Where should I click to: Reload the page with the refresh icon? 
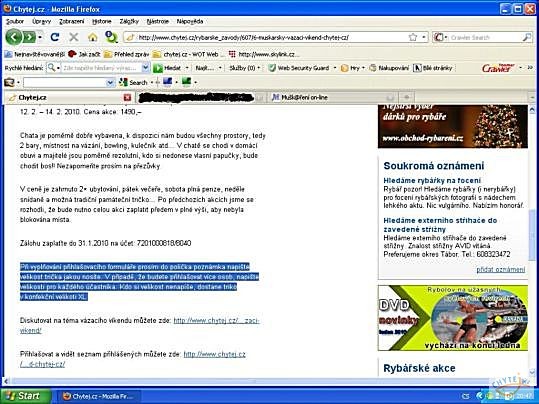pyautogui.click(x=54, y=37)
